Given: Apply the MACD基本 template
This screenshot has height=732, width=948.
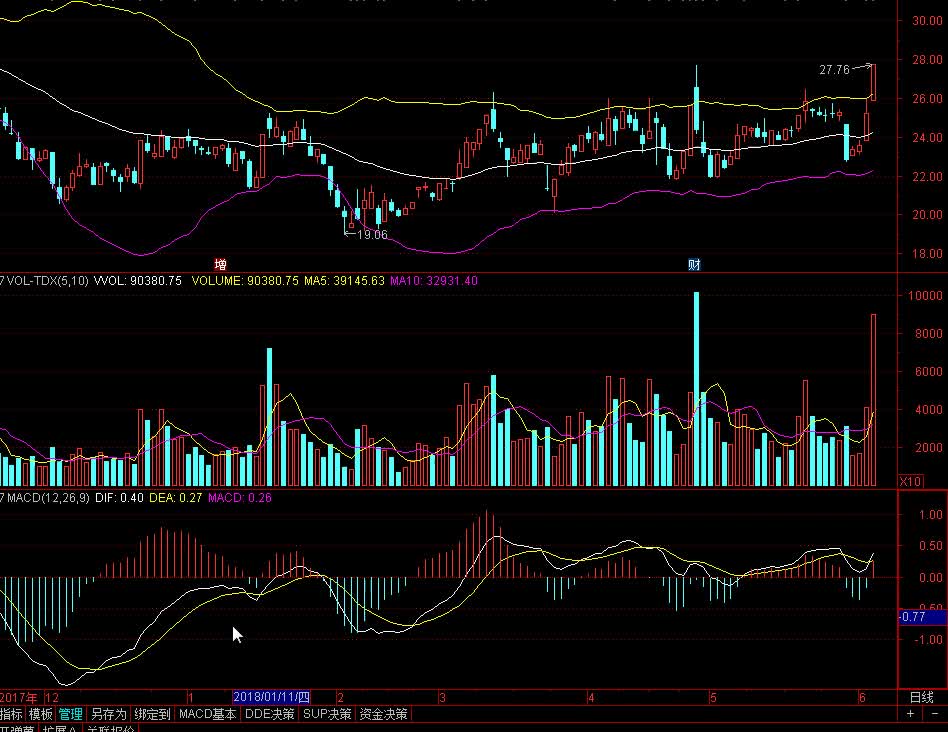Looking at the screenshot, I should coord(208,715).
